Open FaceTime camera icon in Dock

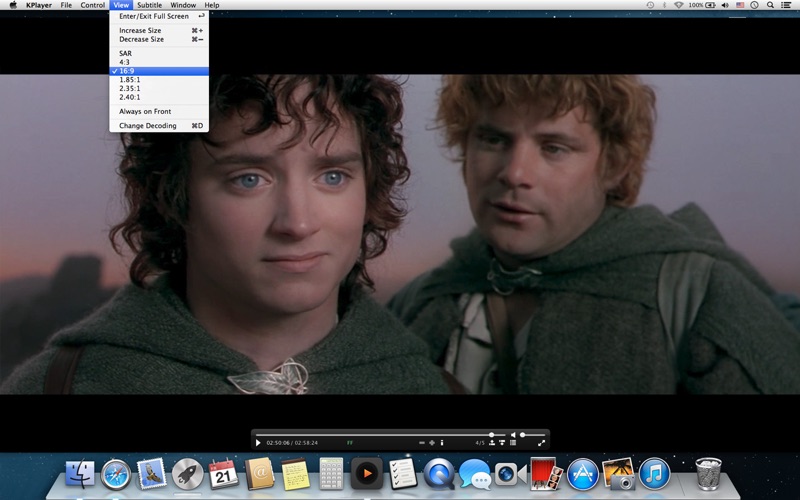click(x=511, y=474)
